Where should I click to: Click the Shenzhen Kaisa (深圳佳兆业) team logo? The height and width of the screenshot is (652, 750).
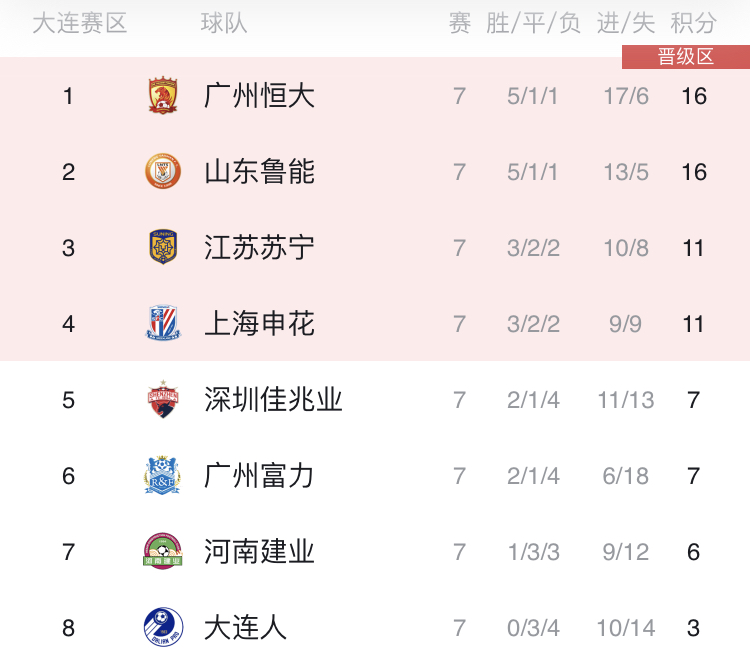163,399
